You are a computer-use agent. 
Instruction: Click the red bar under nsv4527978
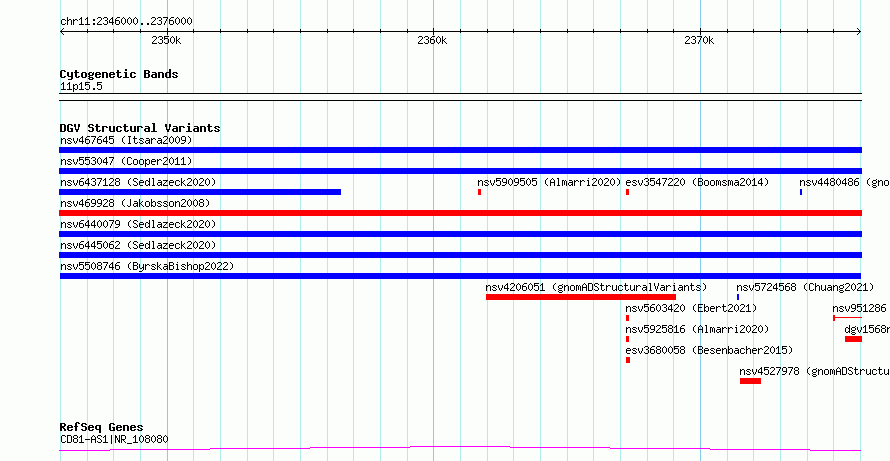click(750, 381)
